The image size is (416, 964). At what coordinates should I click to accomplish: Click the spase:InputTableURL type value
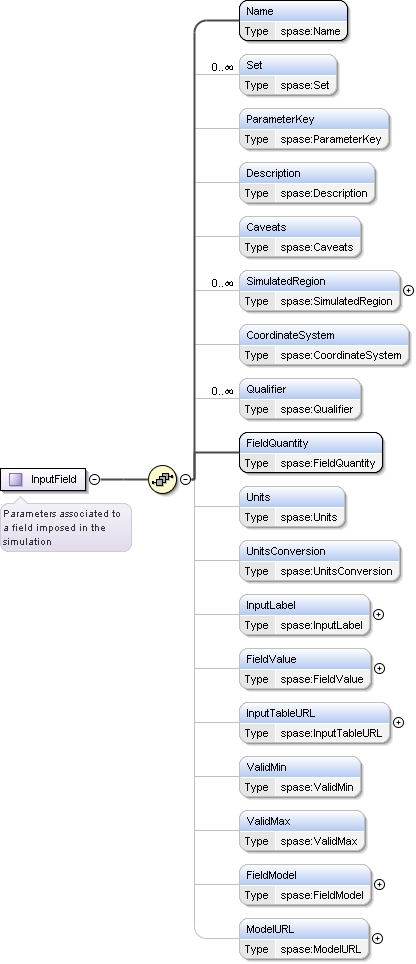[x=331, y=733]
